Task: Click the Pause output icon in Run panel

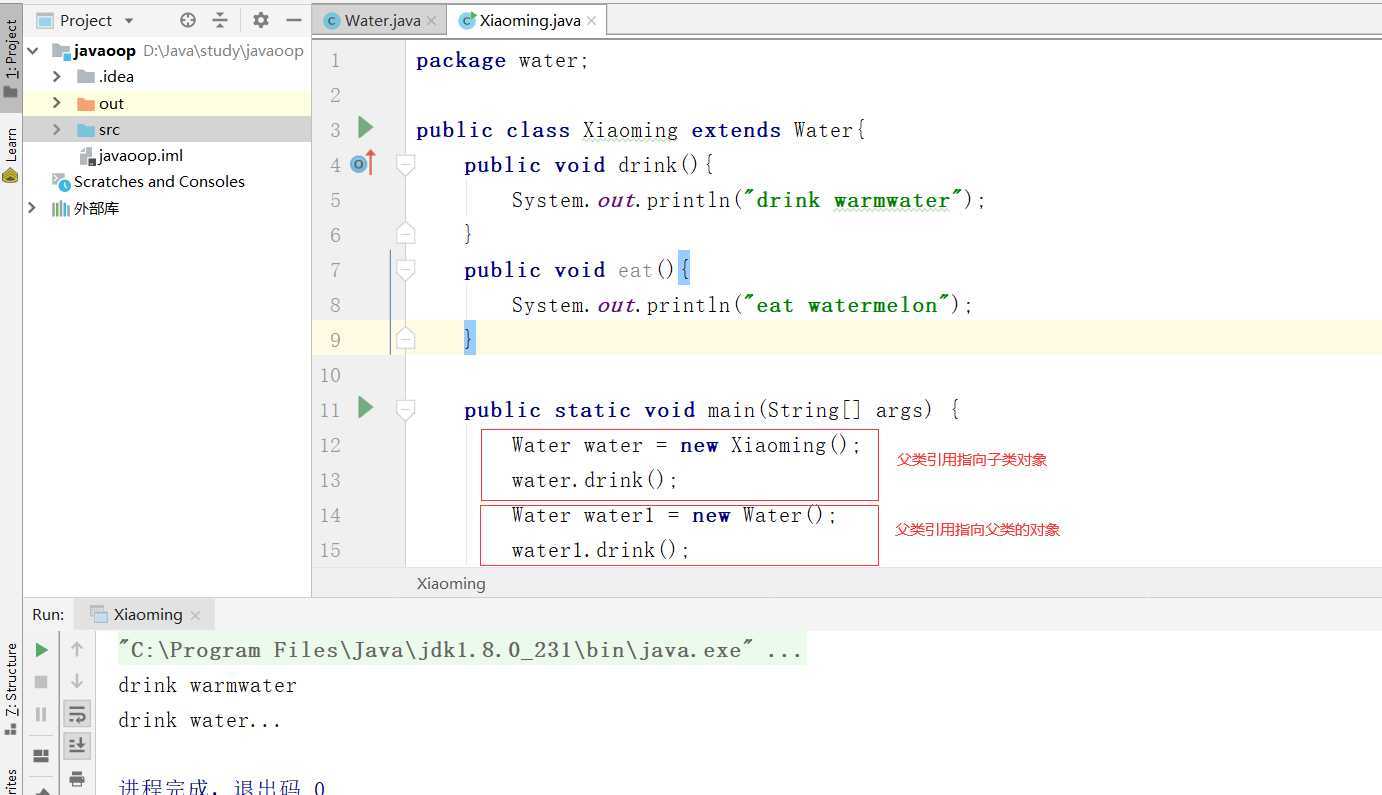Action: pos(41,714)
